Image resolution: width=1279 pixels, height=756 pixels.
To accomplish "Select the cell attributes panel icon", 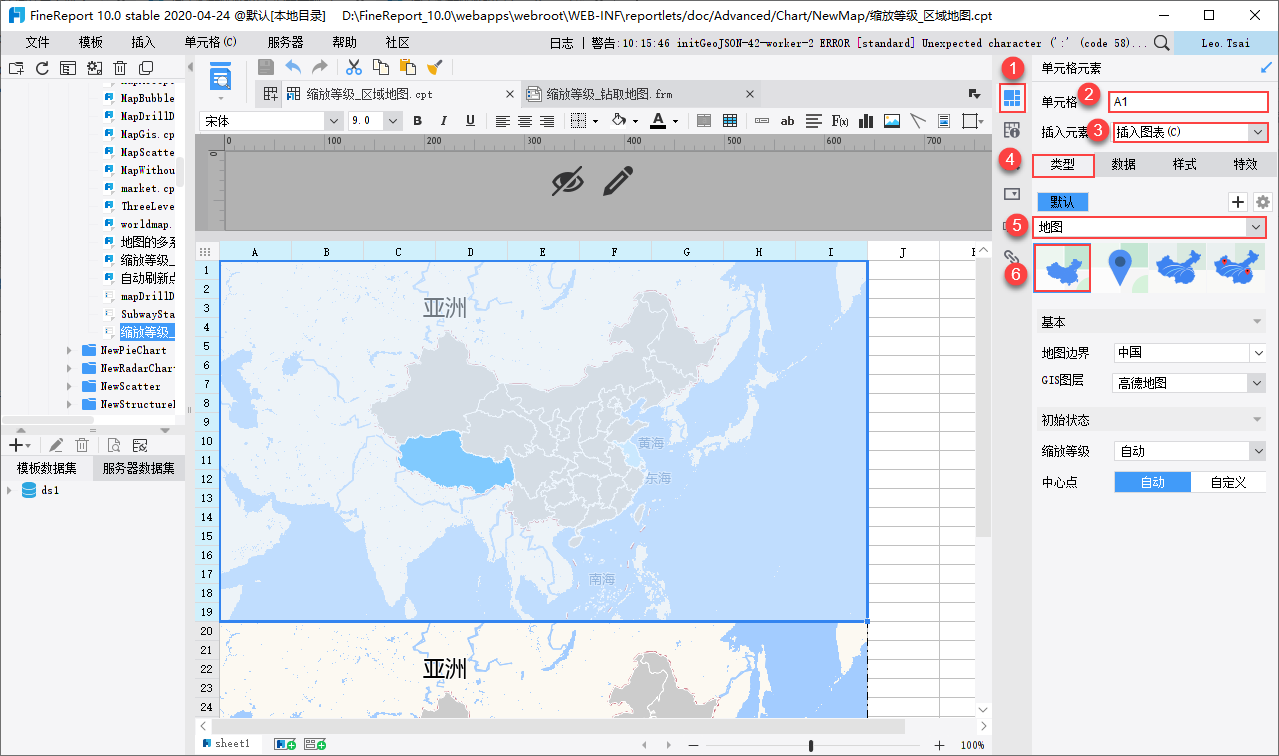I will click(x=1011, y=130).
